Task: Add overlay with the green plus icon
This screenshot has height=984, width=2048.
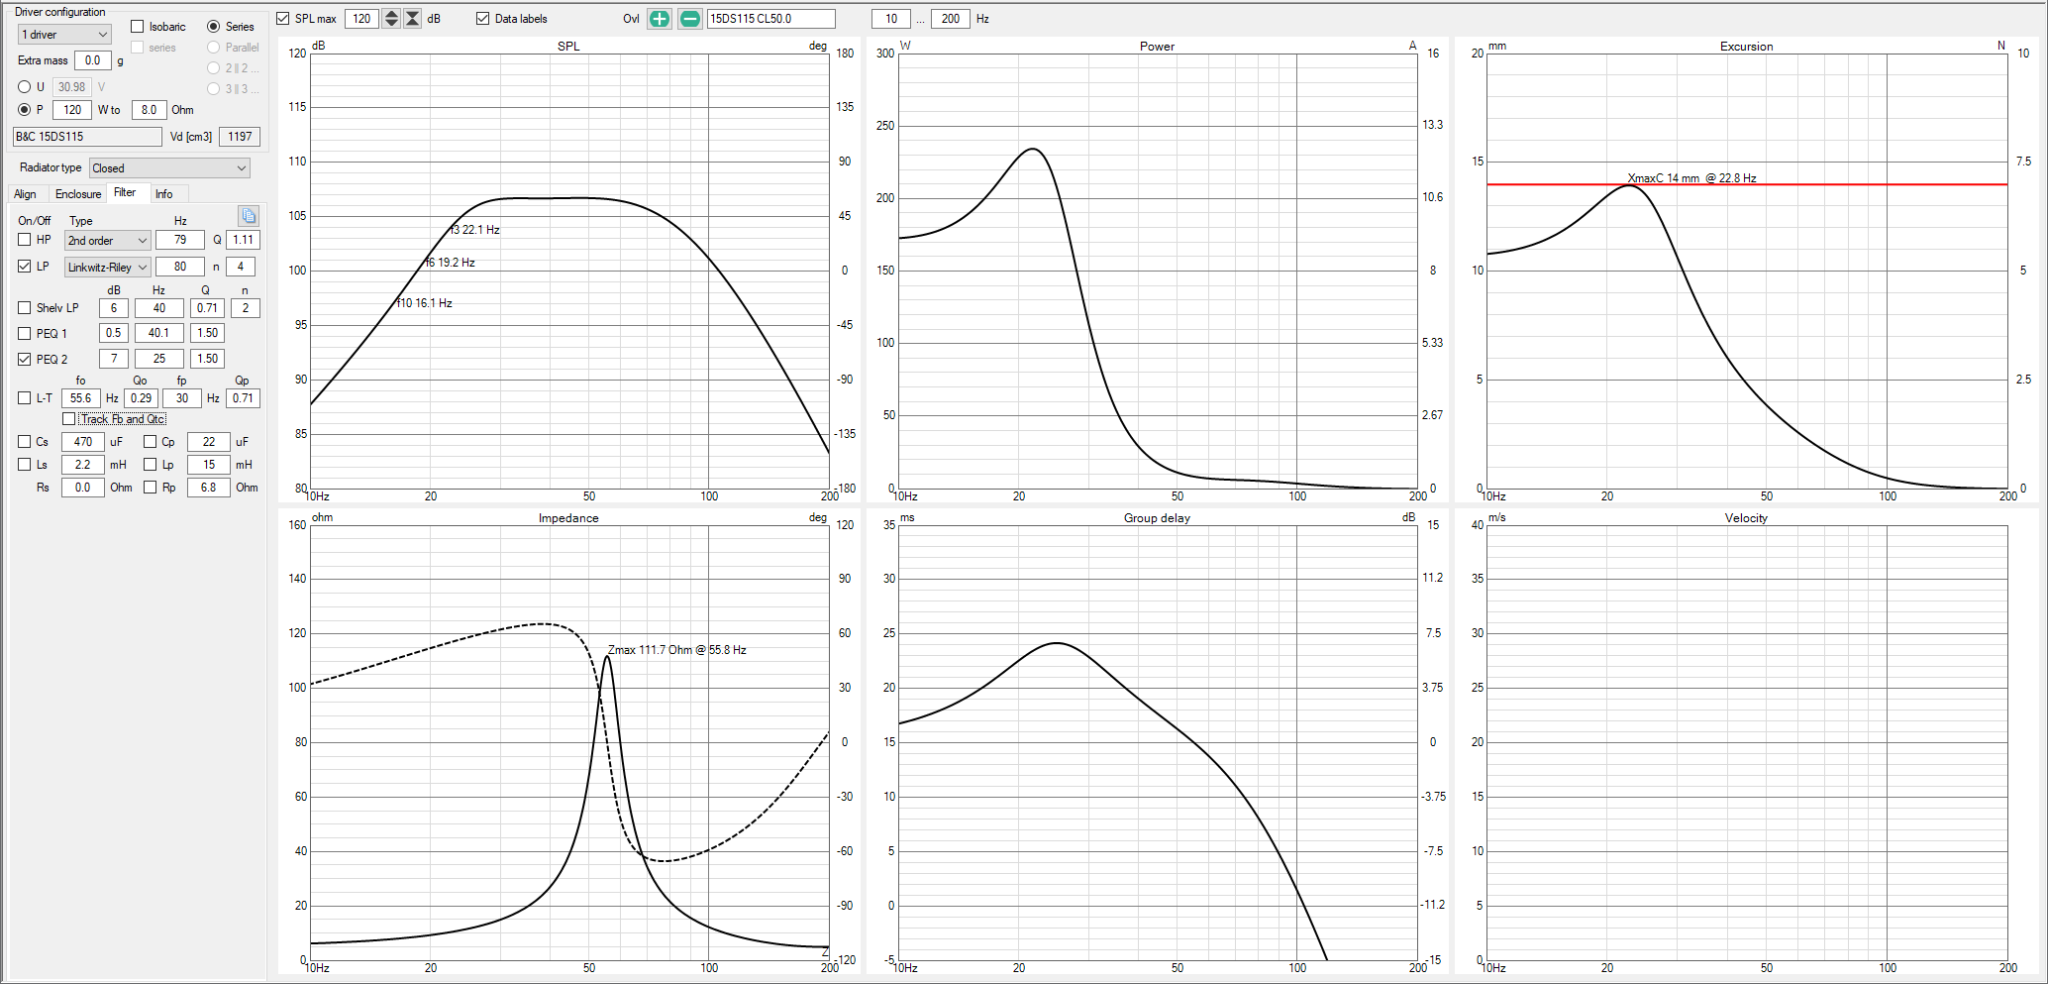Action: coord(659,19)
